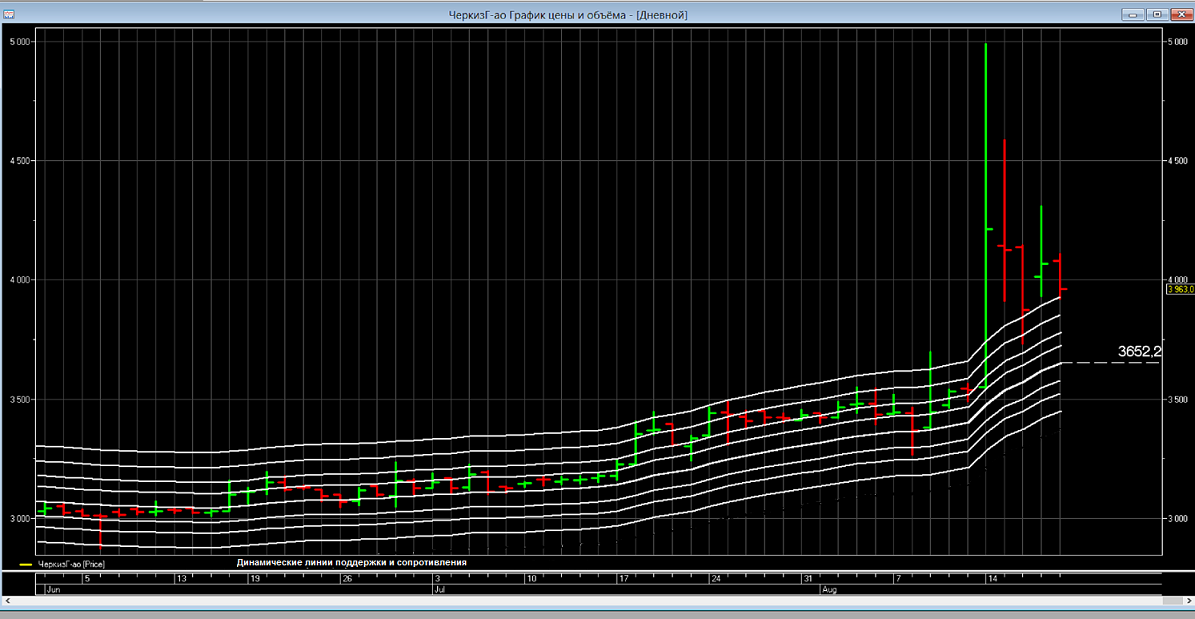Click the yellow legend line swatch
Image resolution: width=1195 pixels, height=619 pixels.
[x=25, y=566]
